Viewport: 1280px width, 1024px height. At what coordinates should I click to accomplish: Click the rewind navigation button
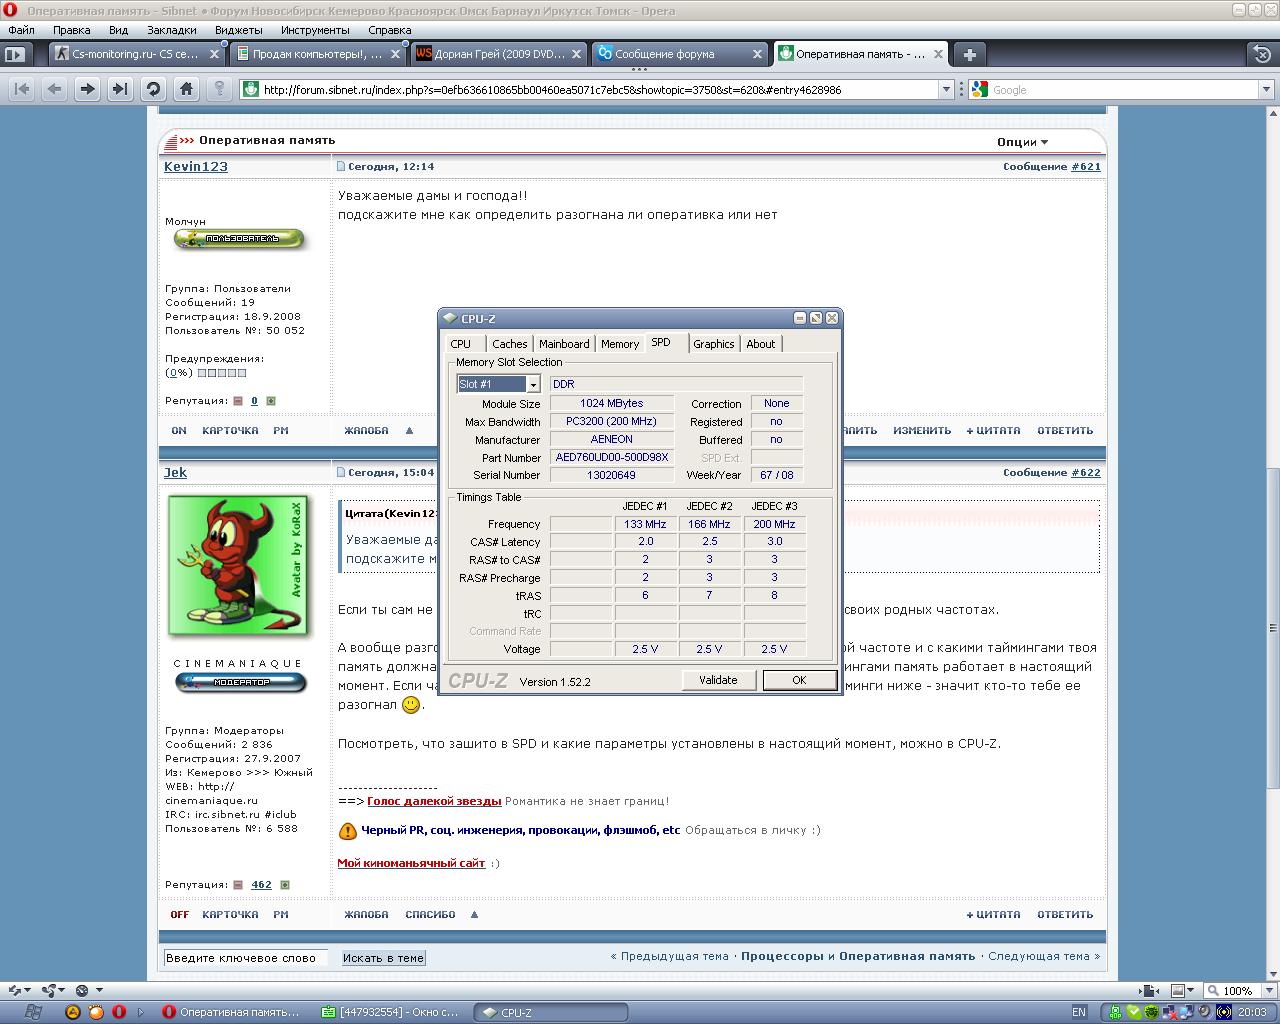pyautogui.click(x=21, y=89)
